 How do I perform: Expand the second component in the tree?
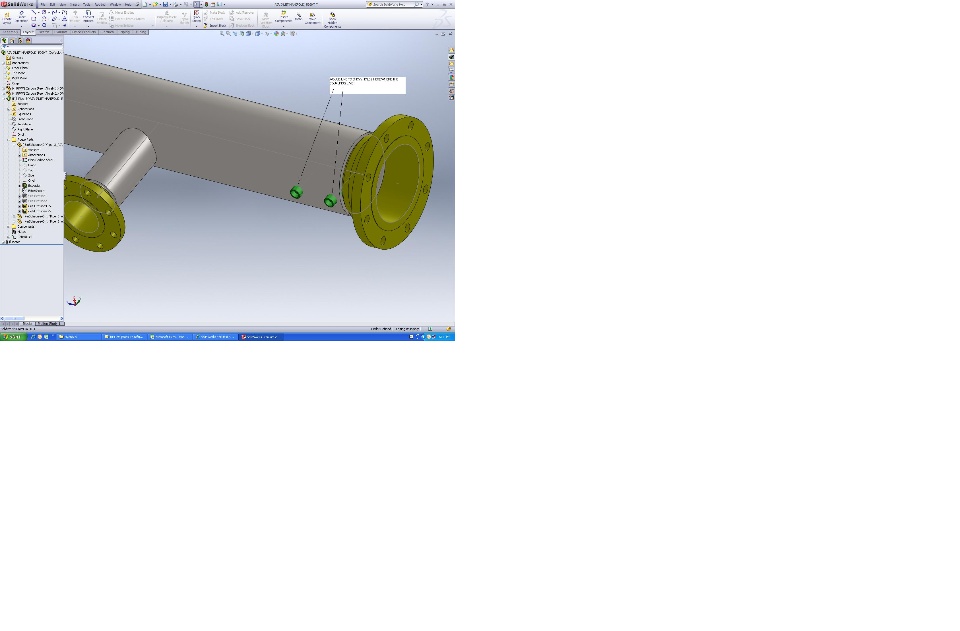4,93
